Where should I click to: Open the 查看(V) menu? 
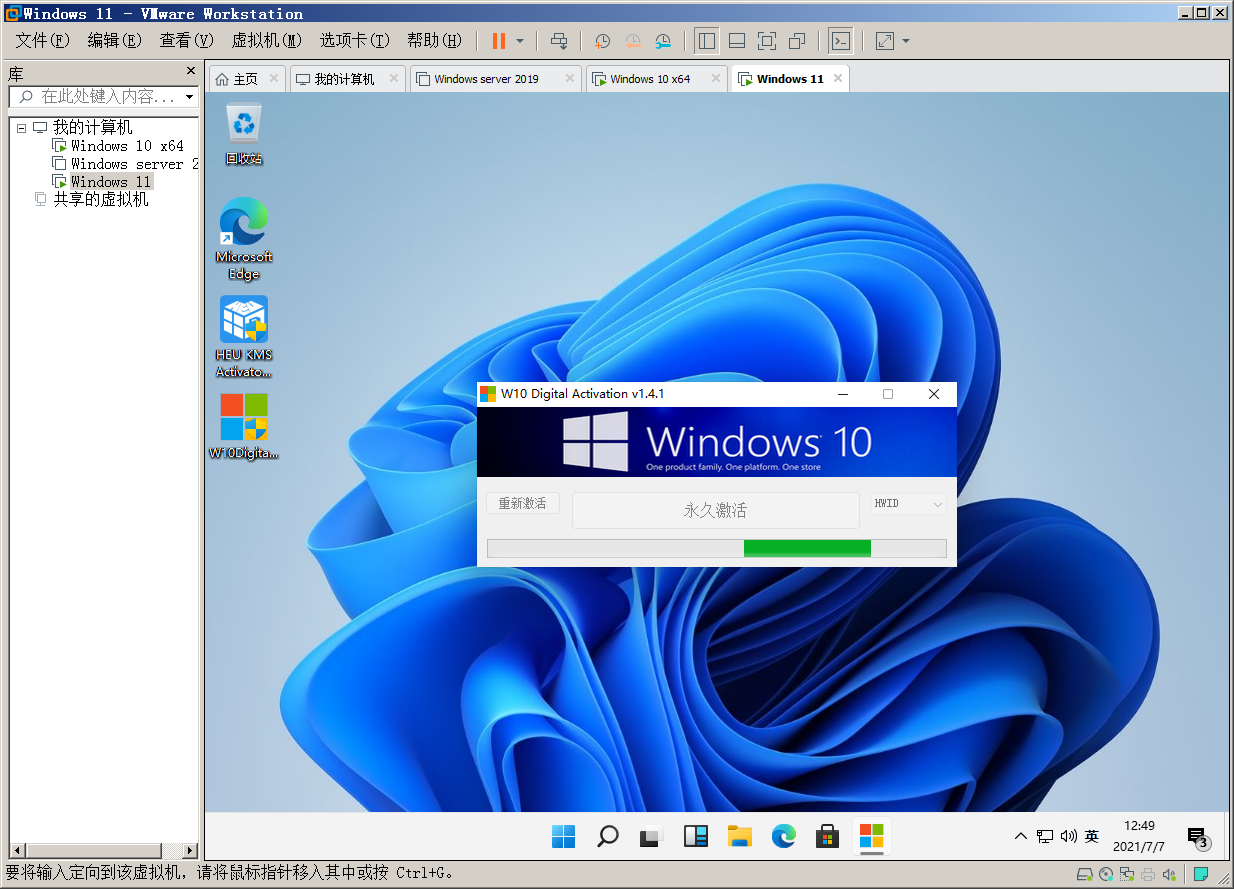(x=187, y=41)
